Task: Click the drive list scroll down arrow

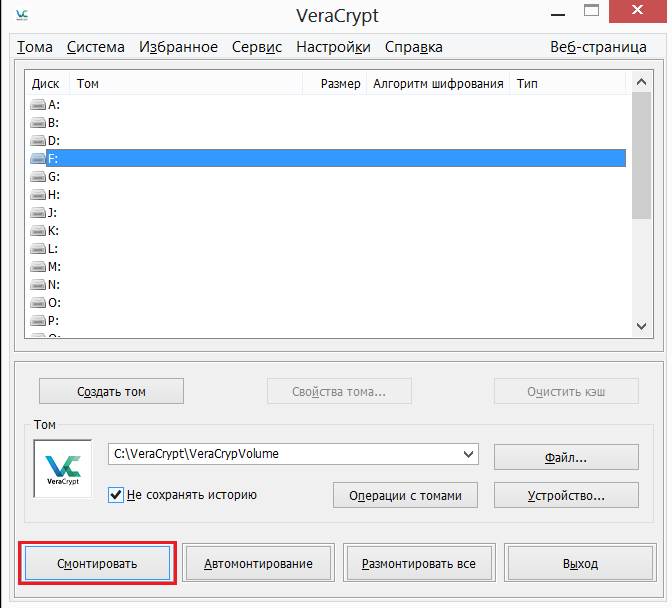Action: (641, 326)
